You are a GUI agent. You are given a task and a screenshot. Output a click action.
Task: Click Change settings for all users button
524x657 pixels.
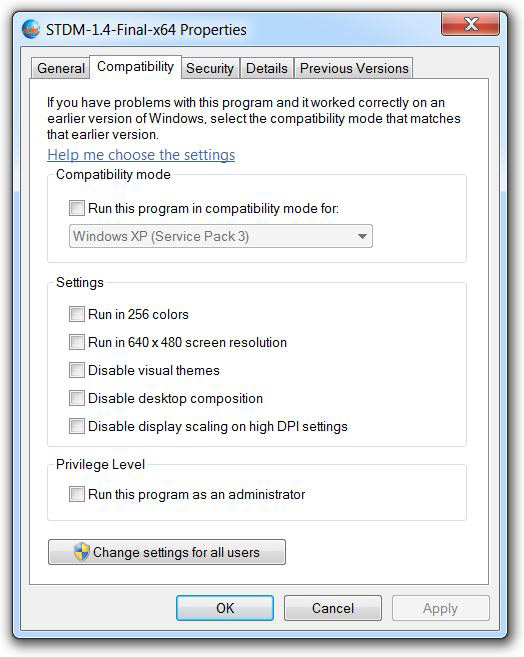pyautogui.click(x=167, y=552)
